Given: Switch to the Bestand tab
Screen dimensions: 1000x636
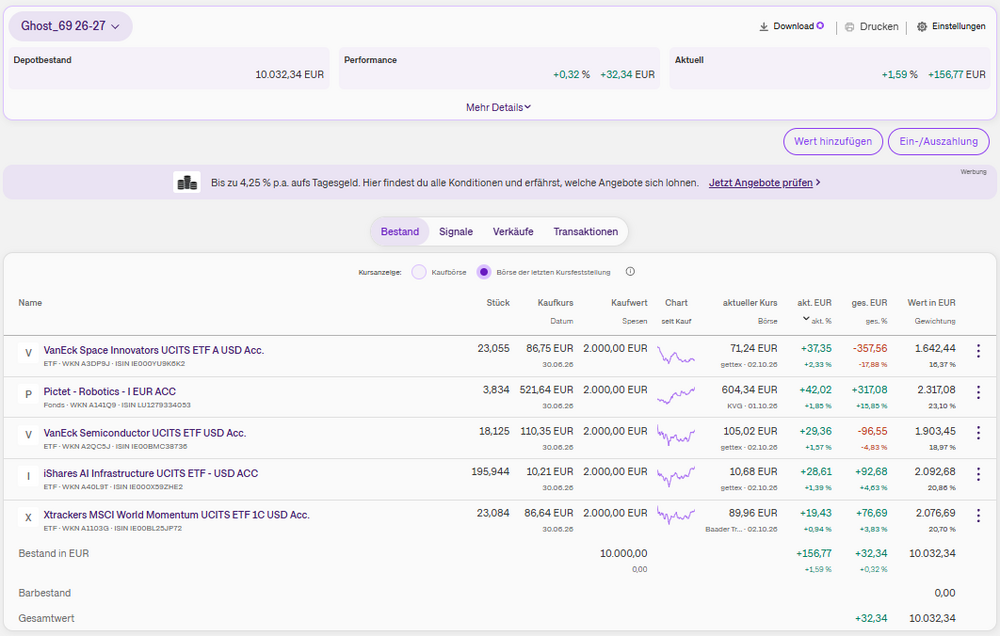Looking at the screenshot, I should coord(400,232).
